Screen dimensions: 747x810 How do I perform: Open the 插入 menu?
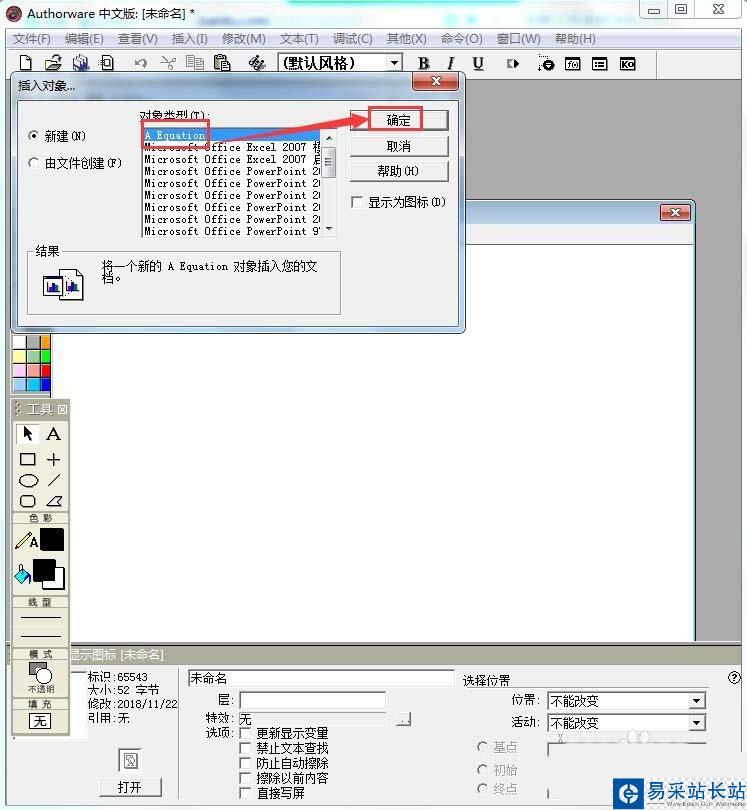(190, 39)
